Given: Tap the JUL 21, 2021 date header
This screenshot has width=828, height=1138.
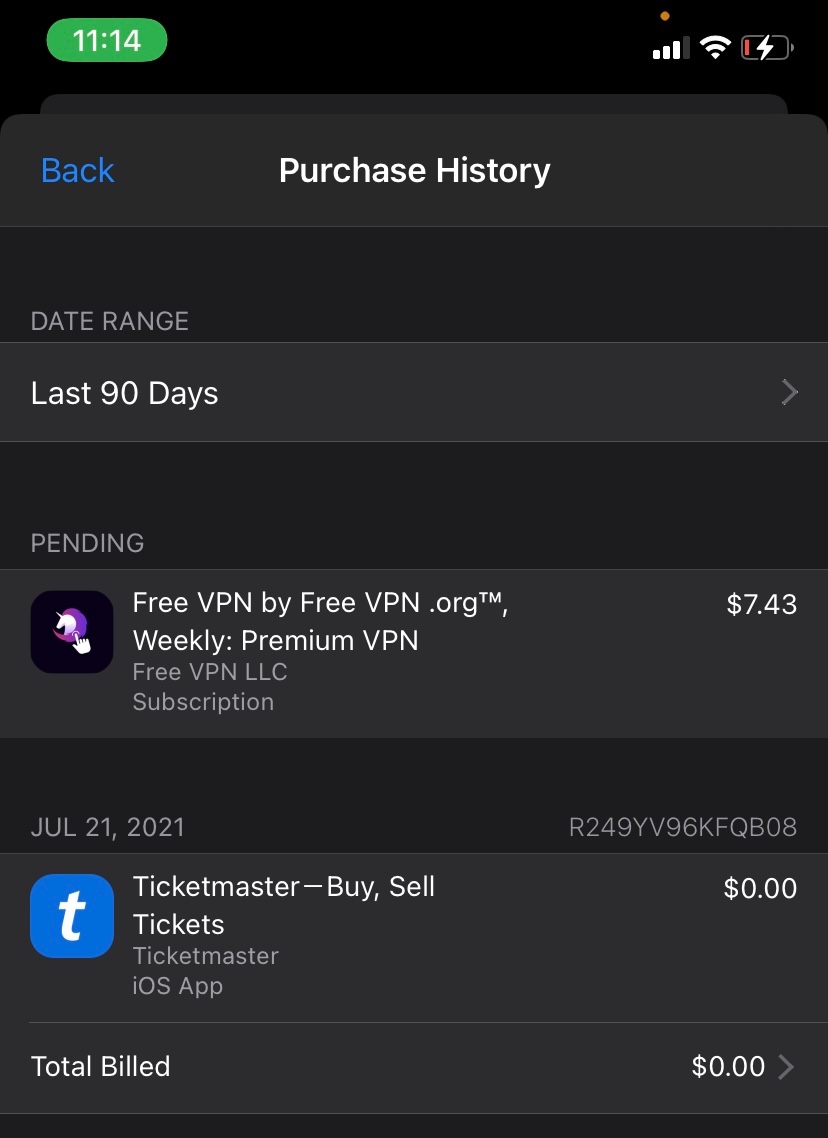Looking at the screenshot, I should tap(108, 827).
